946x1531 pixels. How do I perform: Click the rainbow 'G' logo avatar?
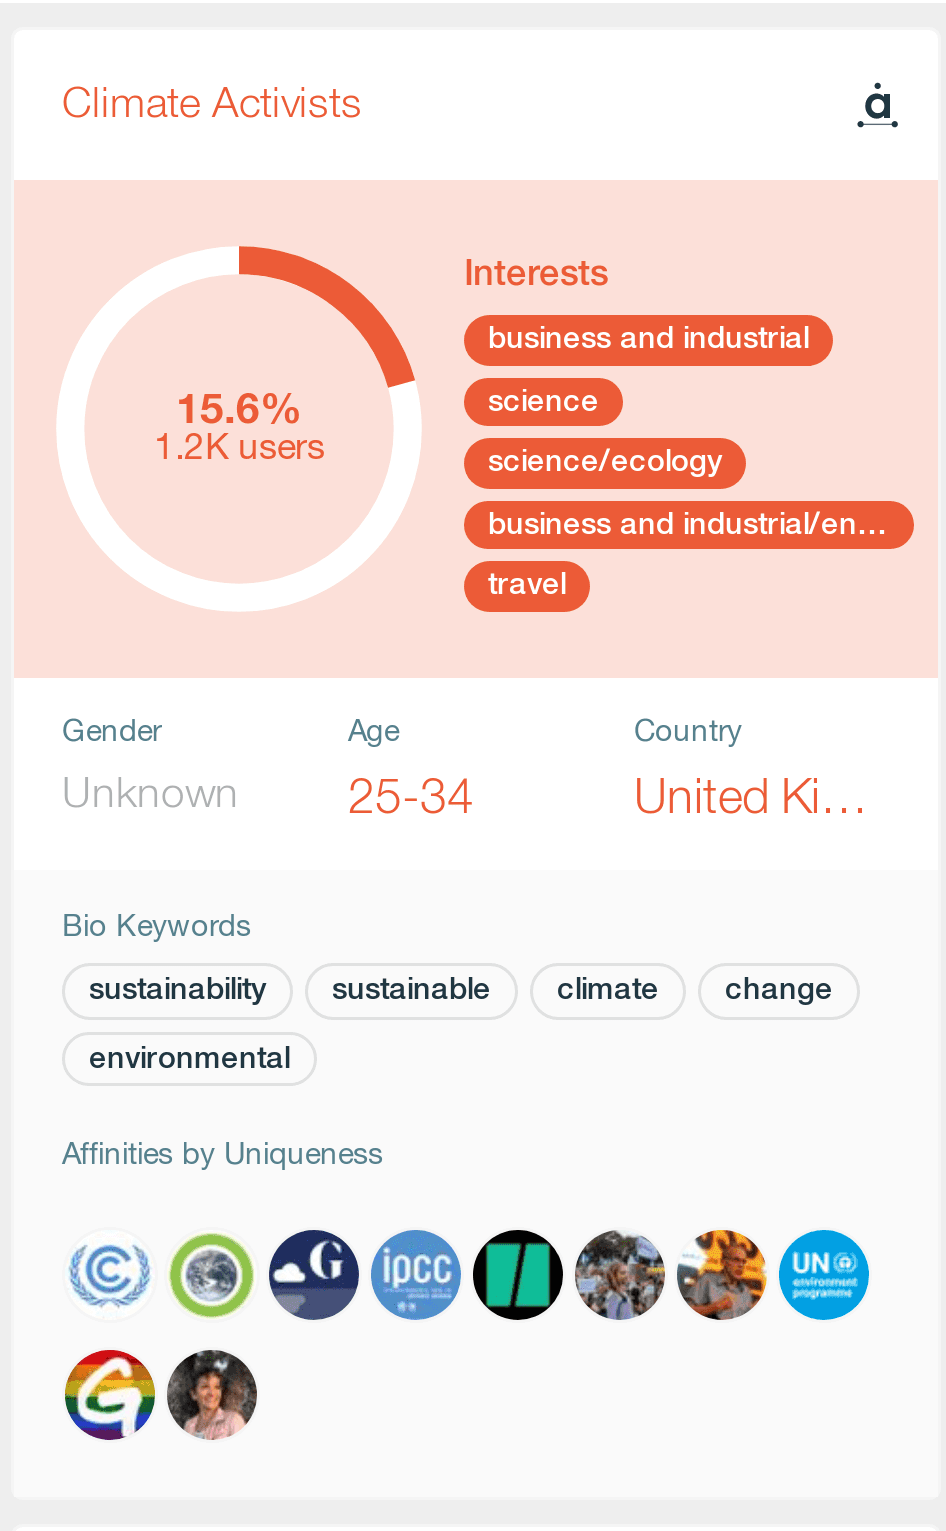coord(110,1395)
